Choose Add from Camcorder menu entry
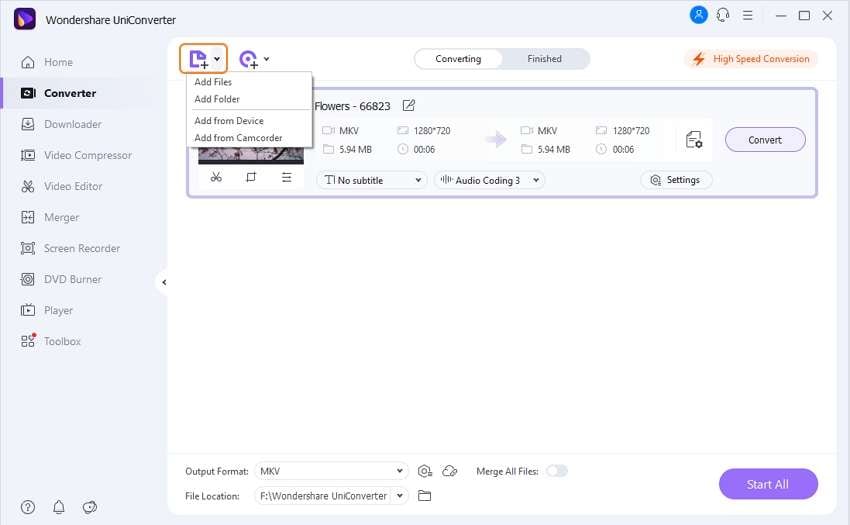The height and width of the screenshot is (525, 850). pyautogui.click(x=238, y=138)
